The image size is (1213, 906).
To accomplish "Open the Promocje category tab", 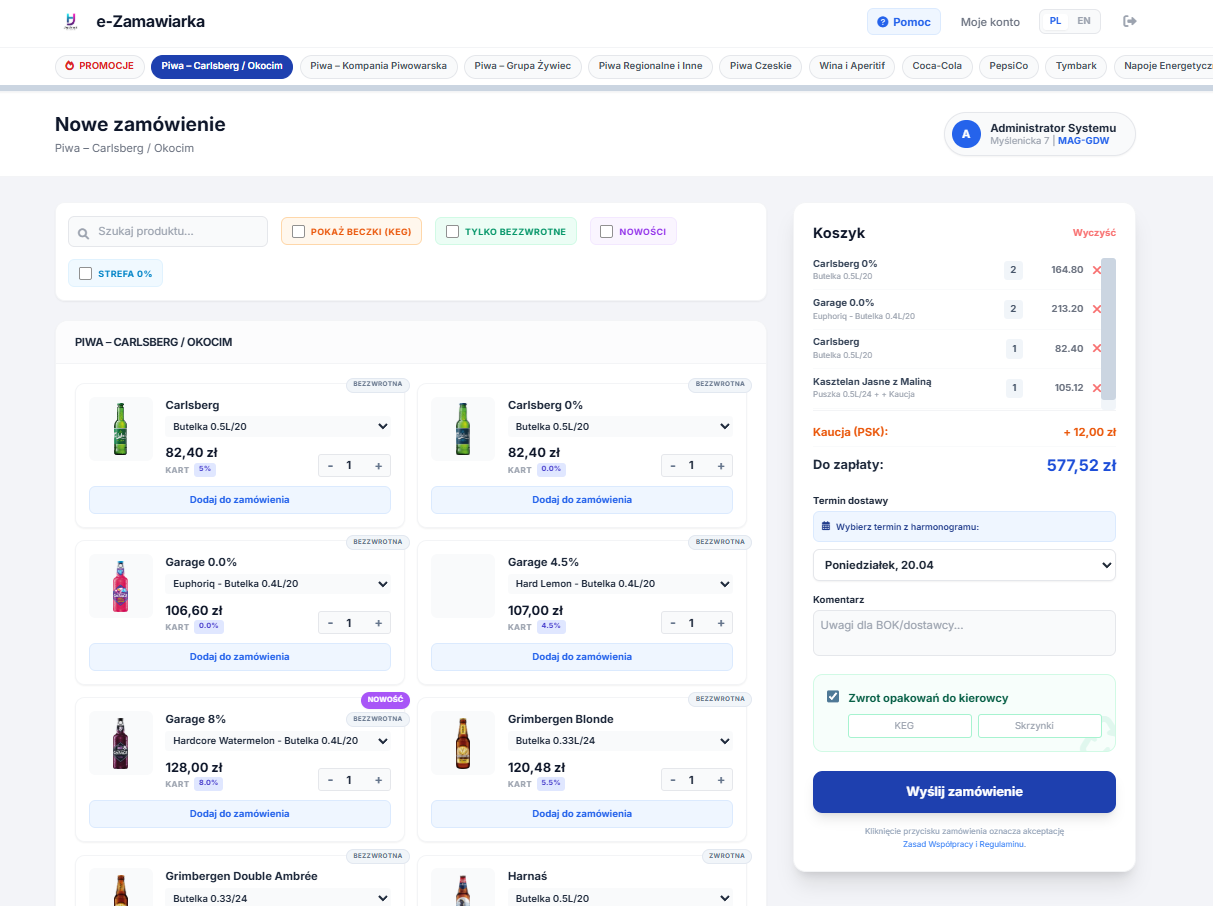I will 98,66.
